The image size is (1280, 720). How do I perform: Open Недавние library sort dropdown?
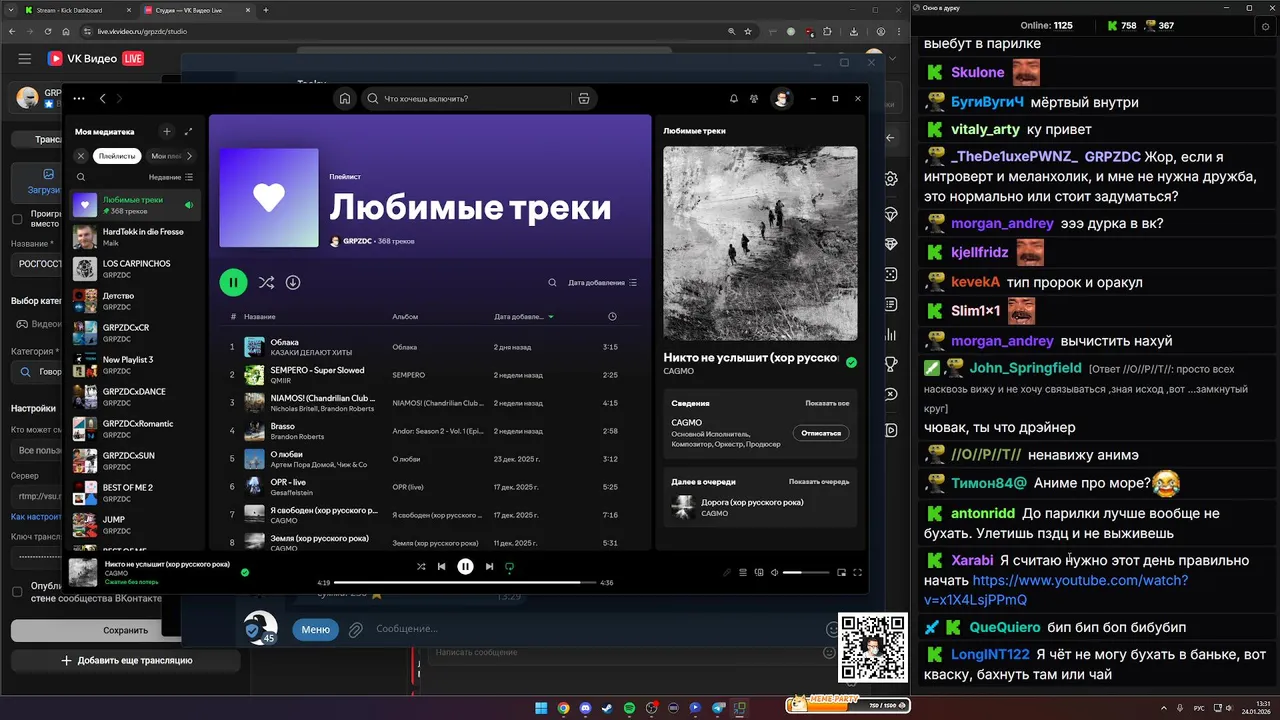pos(171,177)
